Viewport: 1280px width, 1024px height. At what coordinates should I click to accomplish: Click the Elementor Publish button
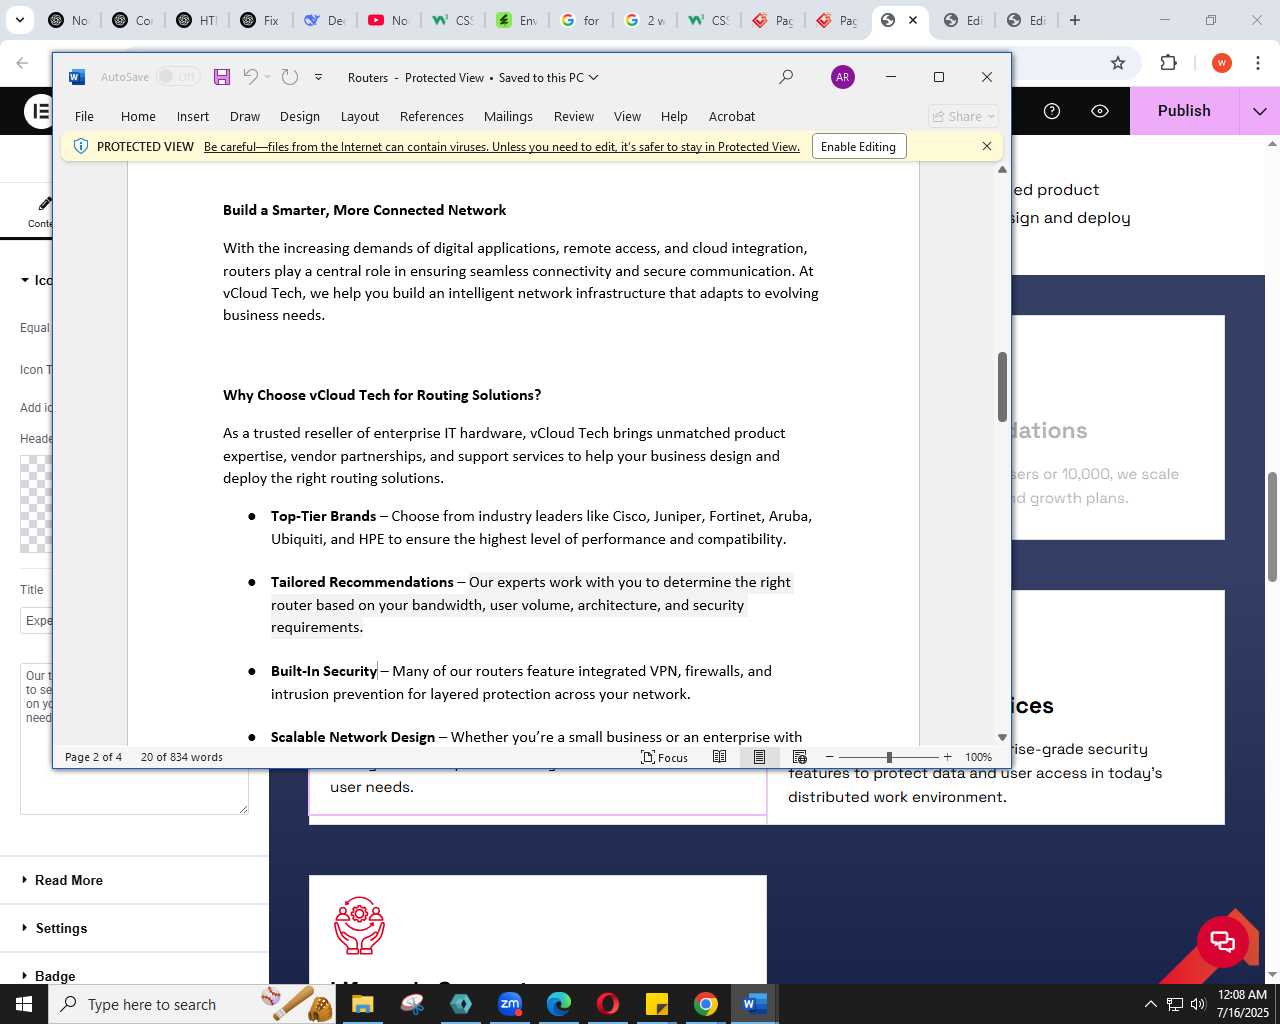click(x=1184, y=111)
